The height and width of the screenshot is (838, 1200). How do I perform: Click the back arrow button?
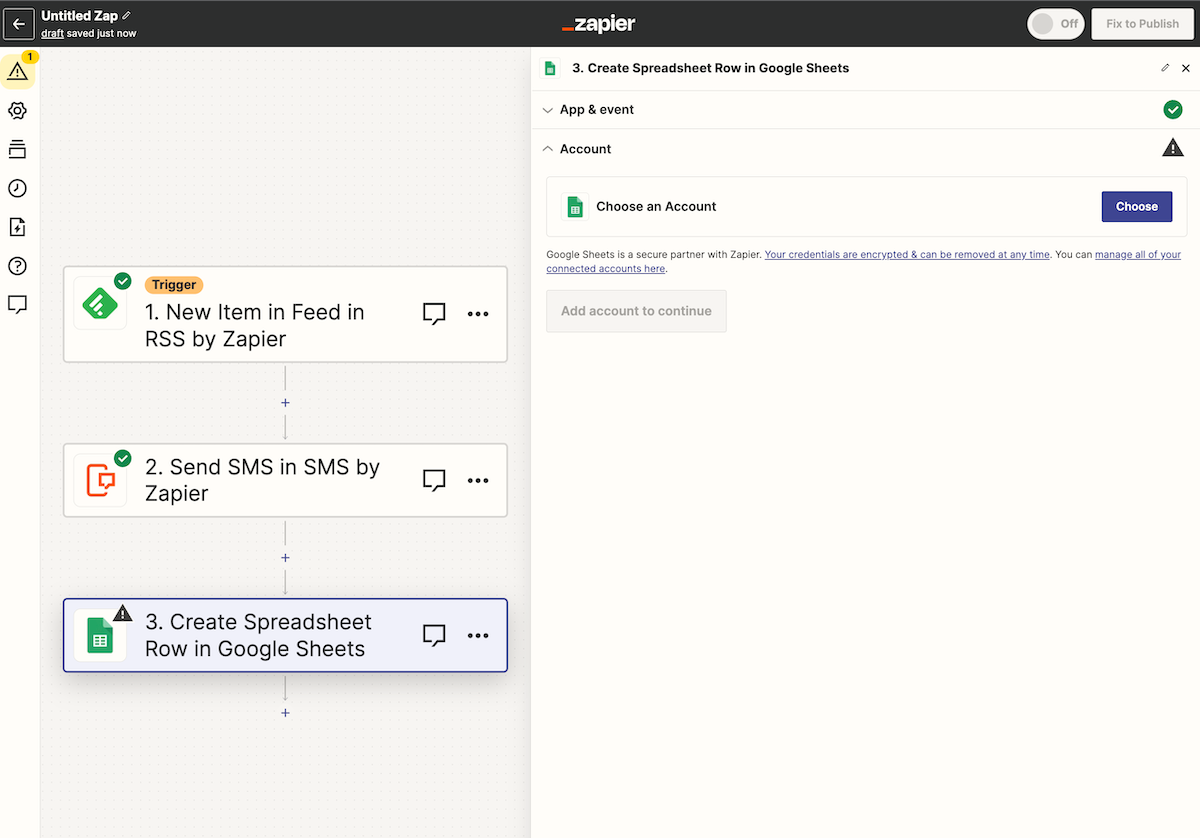pyautogui.click(x=19, y=23)
